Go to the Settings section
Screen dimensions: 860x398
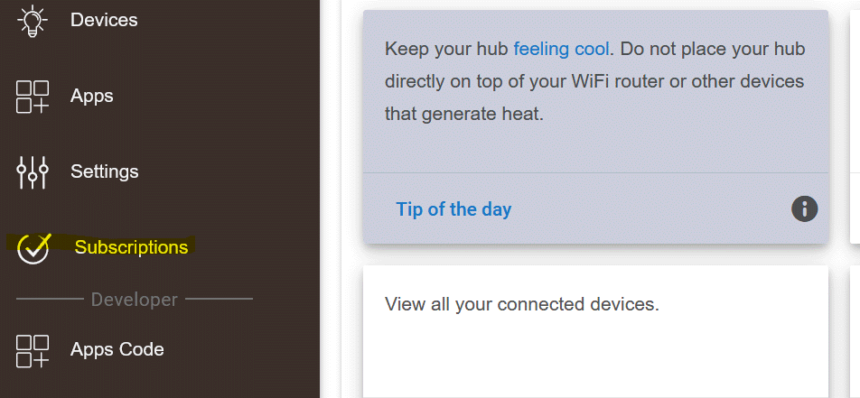click(104, 172)
